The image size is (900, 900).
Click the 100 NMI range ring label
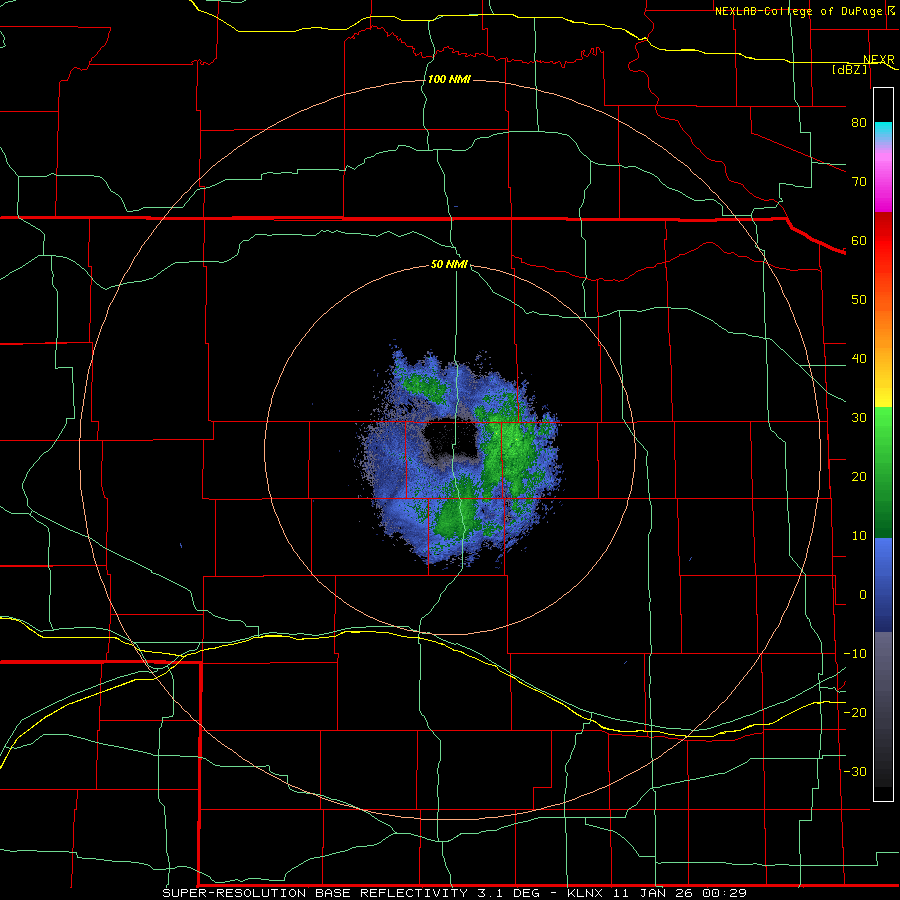[x=449, y=79]
